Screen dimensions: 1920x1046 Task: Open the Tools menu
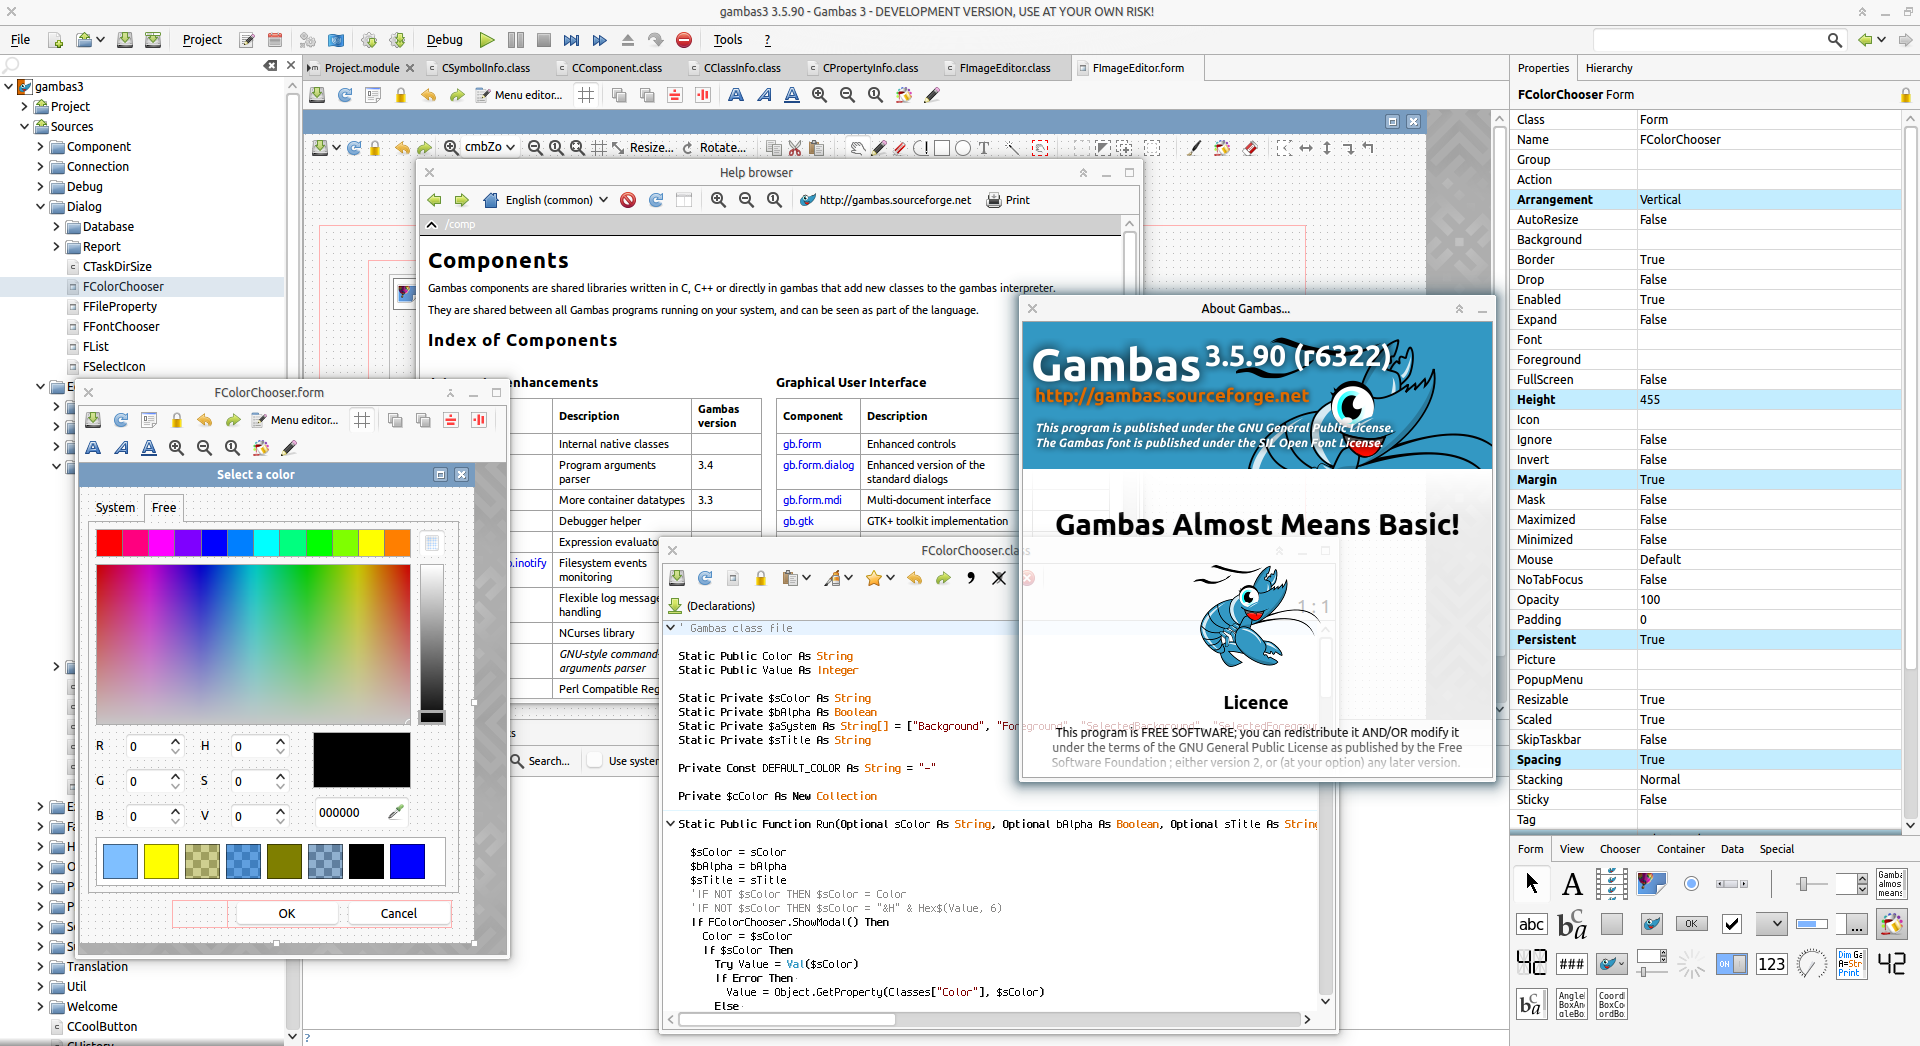(727, 40)
